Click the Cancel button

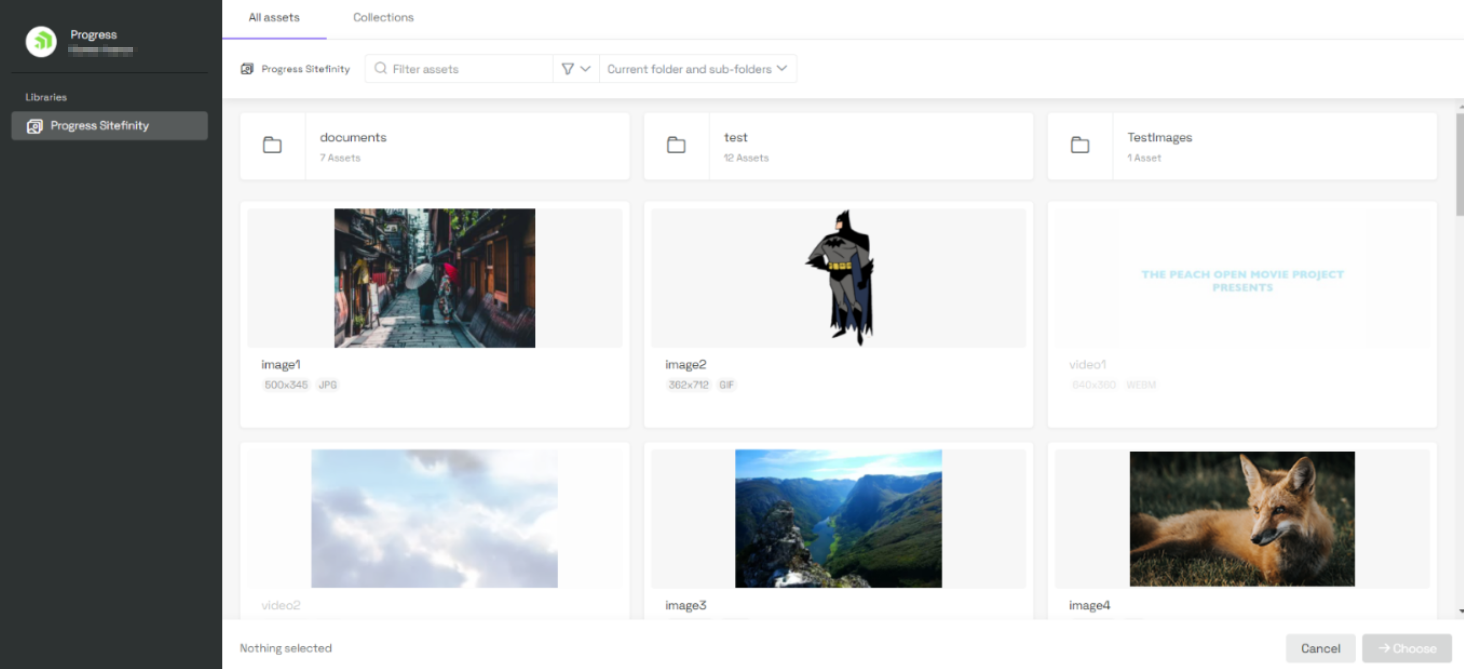1320,648
